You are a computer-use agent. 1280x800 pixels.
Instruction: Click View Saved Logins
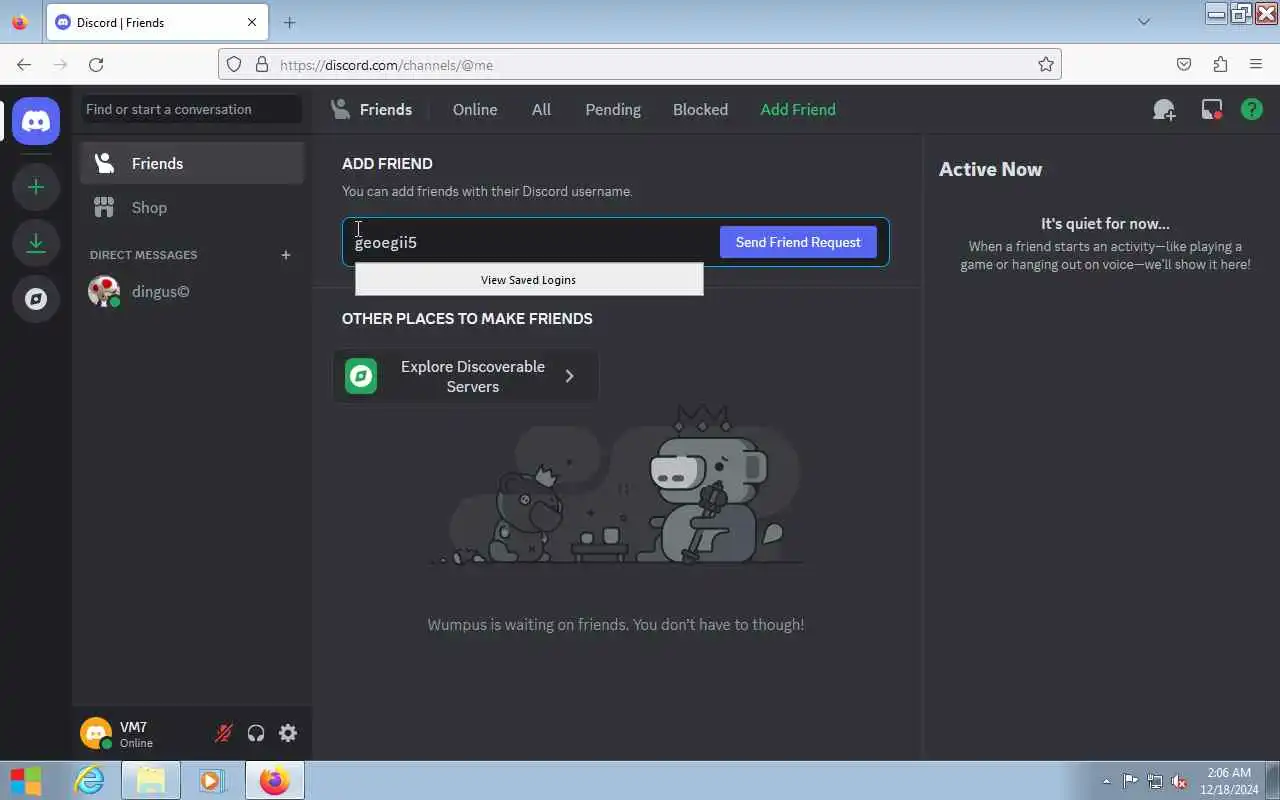tap(529, 280)
